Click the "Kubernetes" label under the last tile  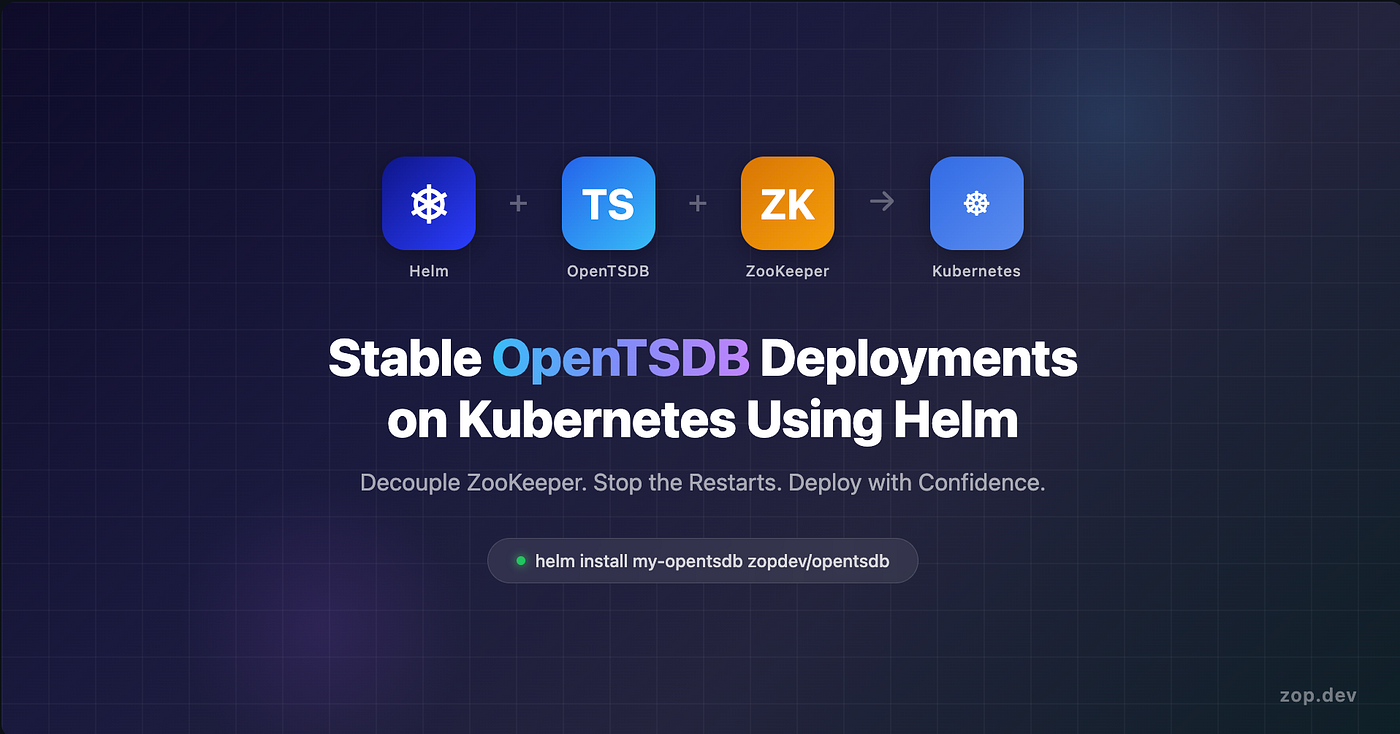coord(976,271)
